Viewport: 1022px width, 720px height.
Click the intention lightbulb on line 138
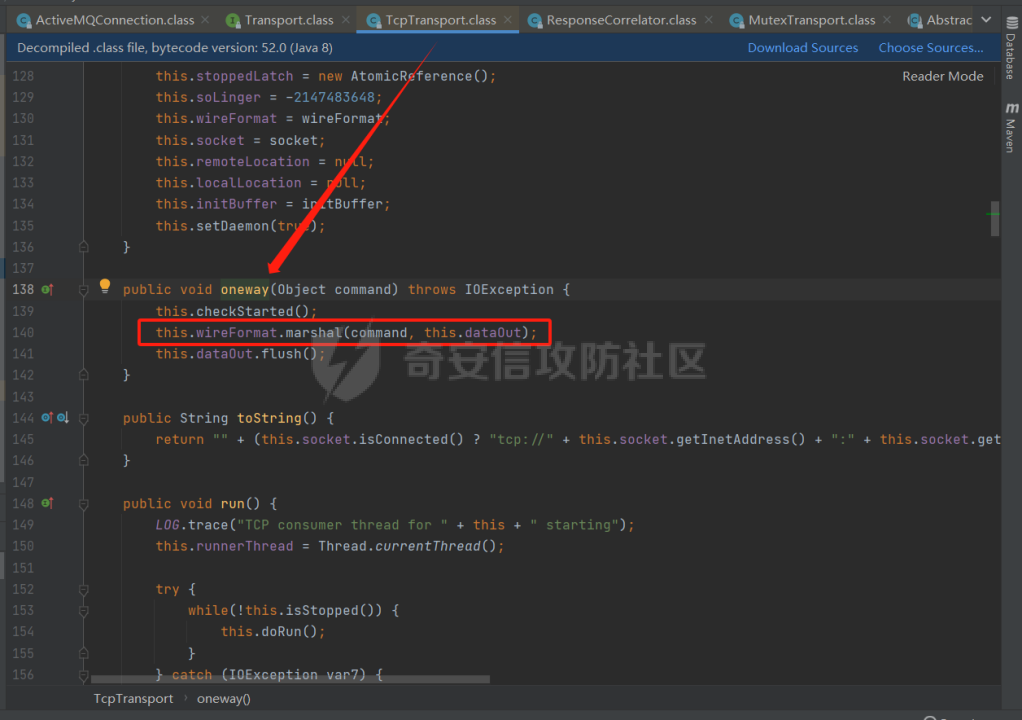[104, 285]
